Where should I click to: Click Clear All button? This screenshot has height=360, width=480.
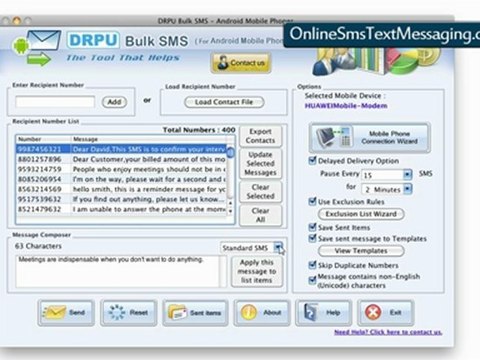(x=260, y=215)
